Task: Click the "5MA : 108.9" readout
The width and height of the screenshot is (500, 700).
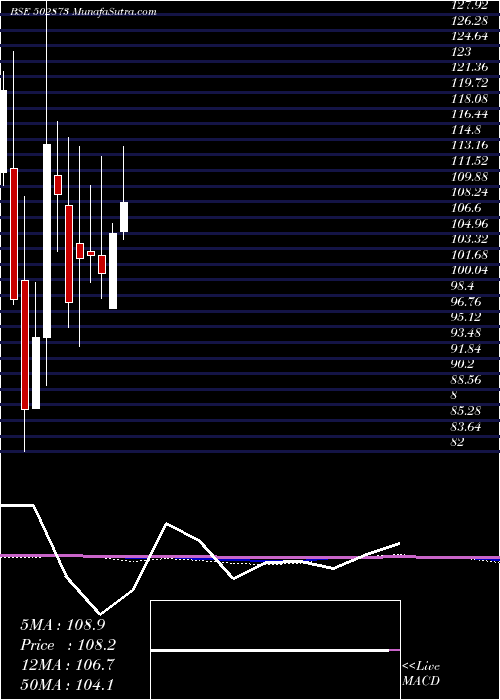Action: [x=62, y=625]
